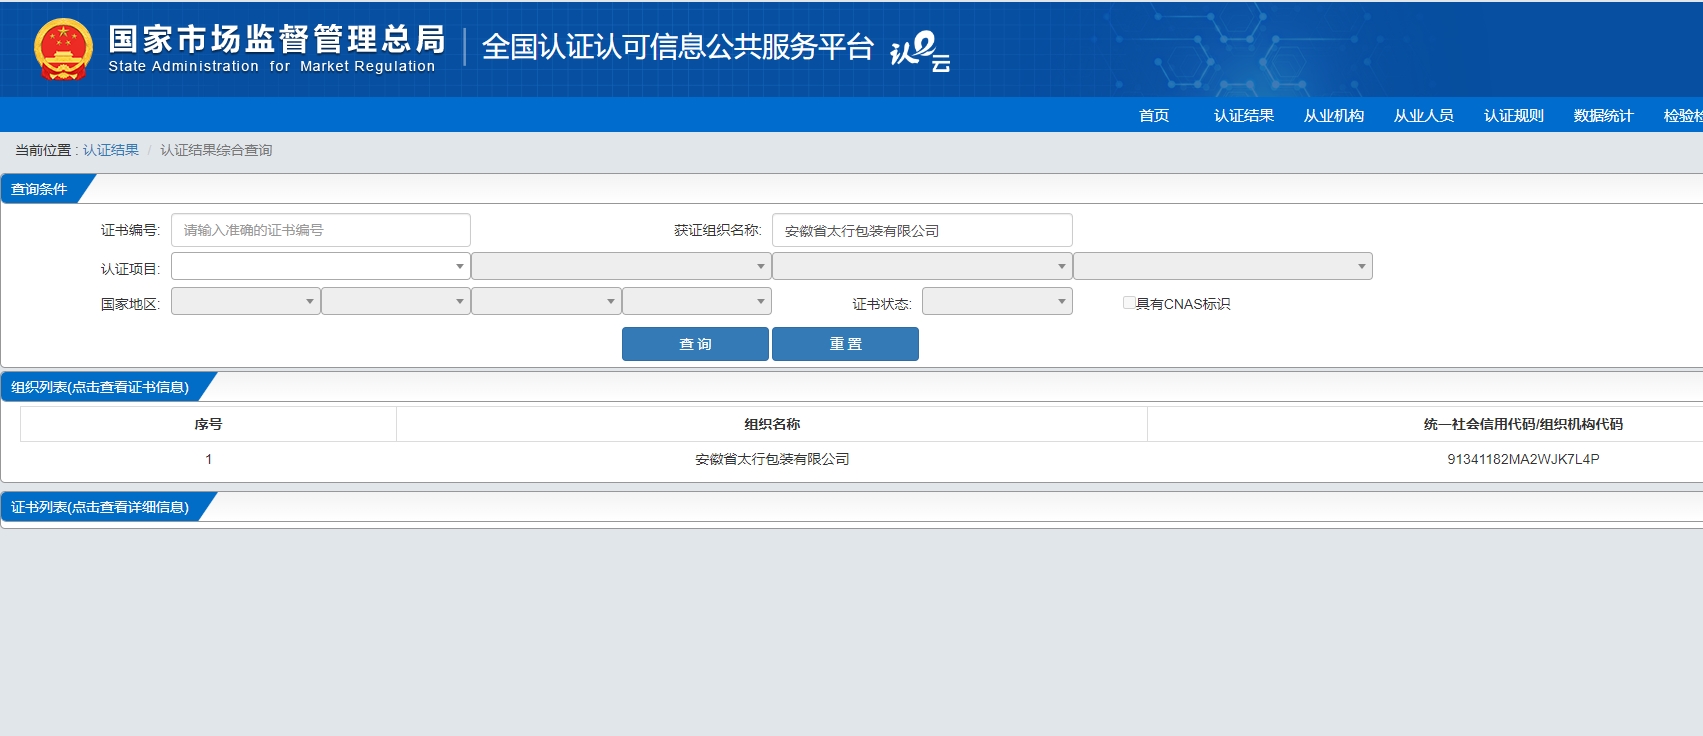Select the 从业机构 navigation item
The height and width of the screenshot is (736, 1703).
tap(1334, 115)
